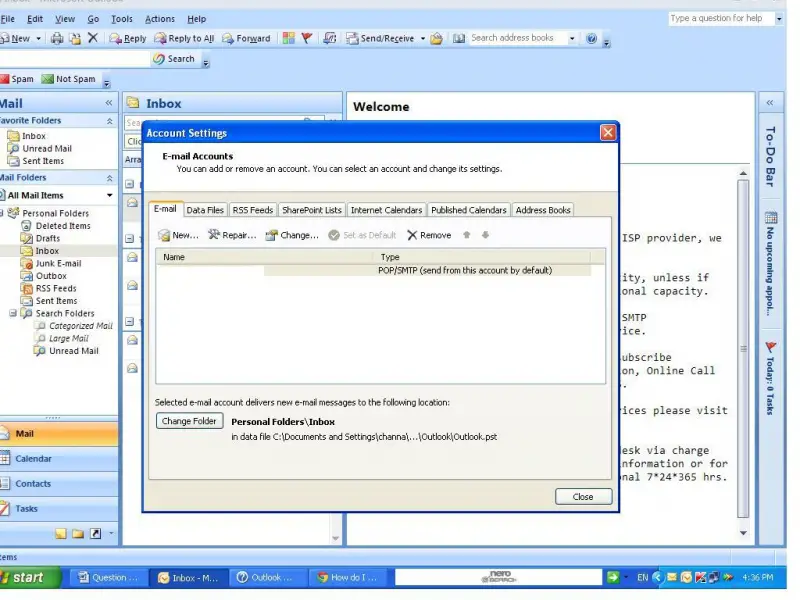Click Set as Default in Account Settings
This screenshot has height=600, width=800.
point(362,235)
